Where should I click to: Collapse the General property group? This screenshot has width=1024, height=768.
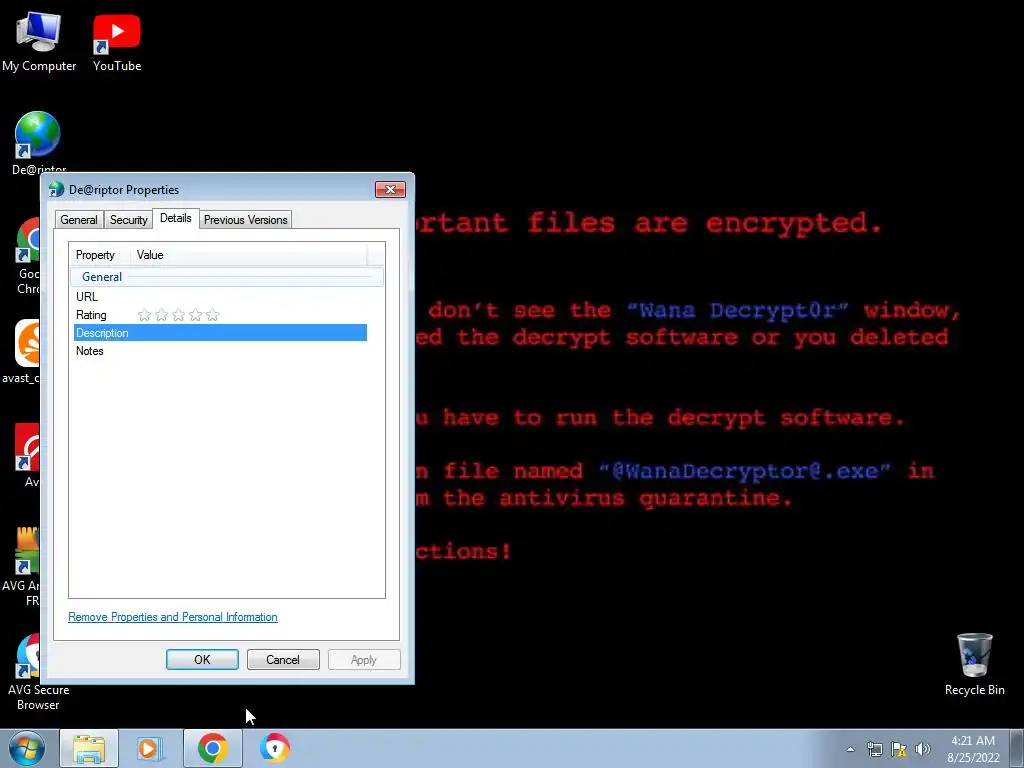pos(227,277)
